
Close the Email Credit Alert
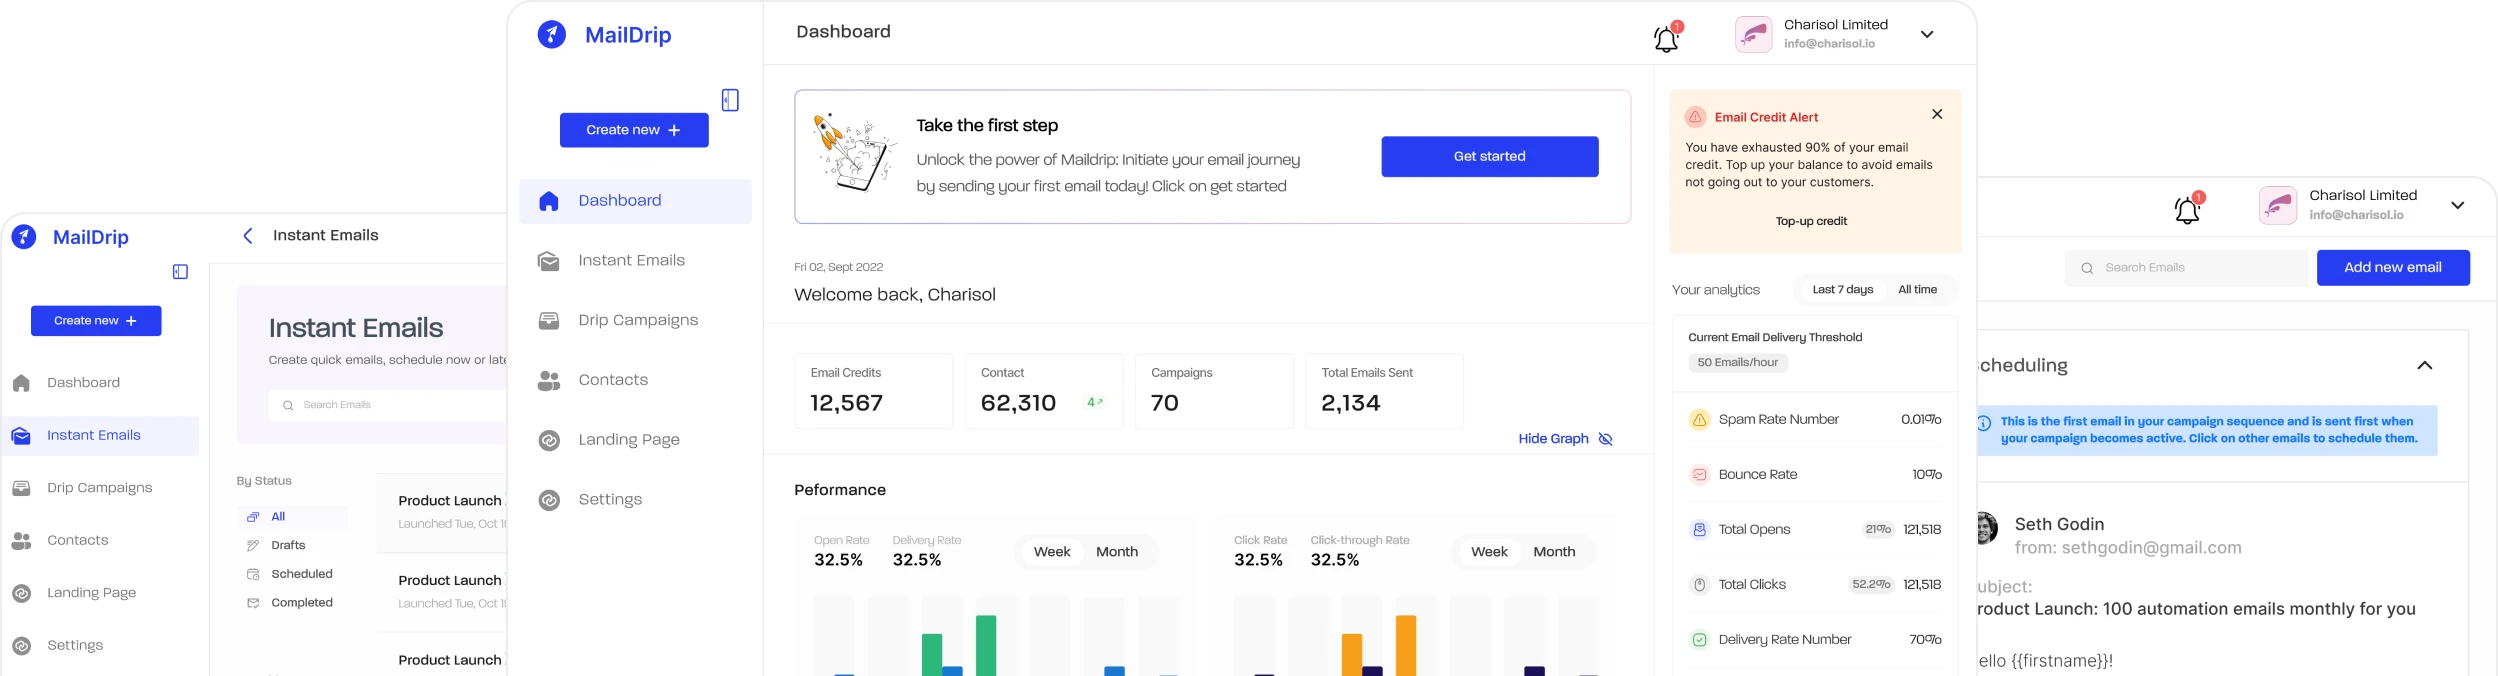click(x=1937, y=114)
